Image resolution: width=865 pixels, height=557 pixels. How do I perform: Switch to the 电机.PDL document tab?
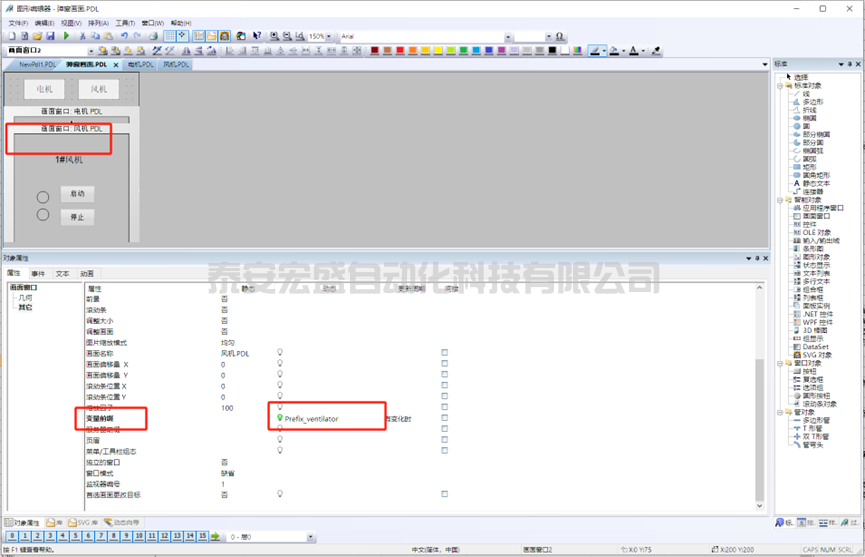140,64
